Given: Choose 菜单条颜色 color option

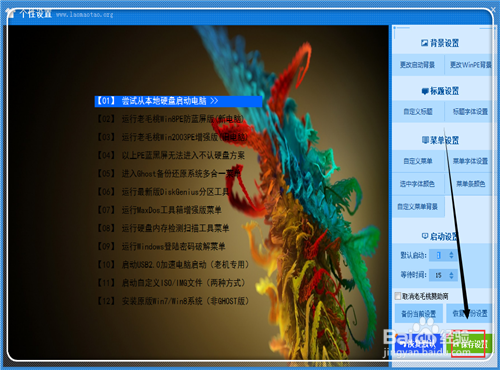Looking at the screenshot, I should pyautogui.click(x=470, y=184).
